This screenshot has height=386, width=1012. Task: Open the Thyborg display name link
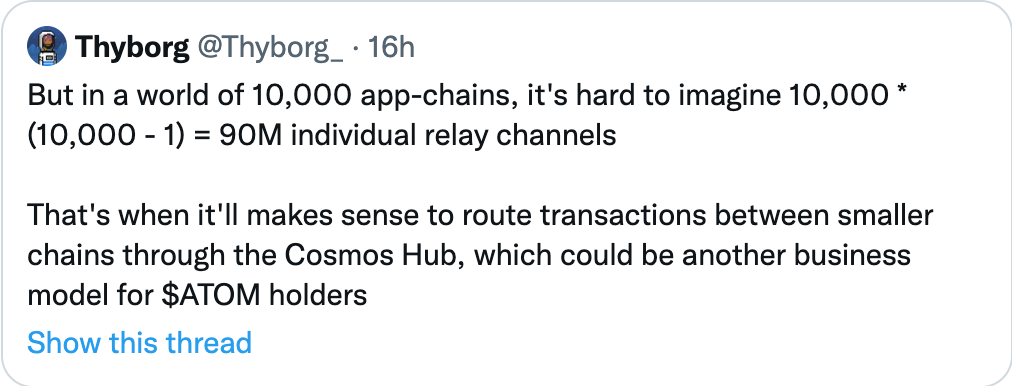point(132,47)
